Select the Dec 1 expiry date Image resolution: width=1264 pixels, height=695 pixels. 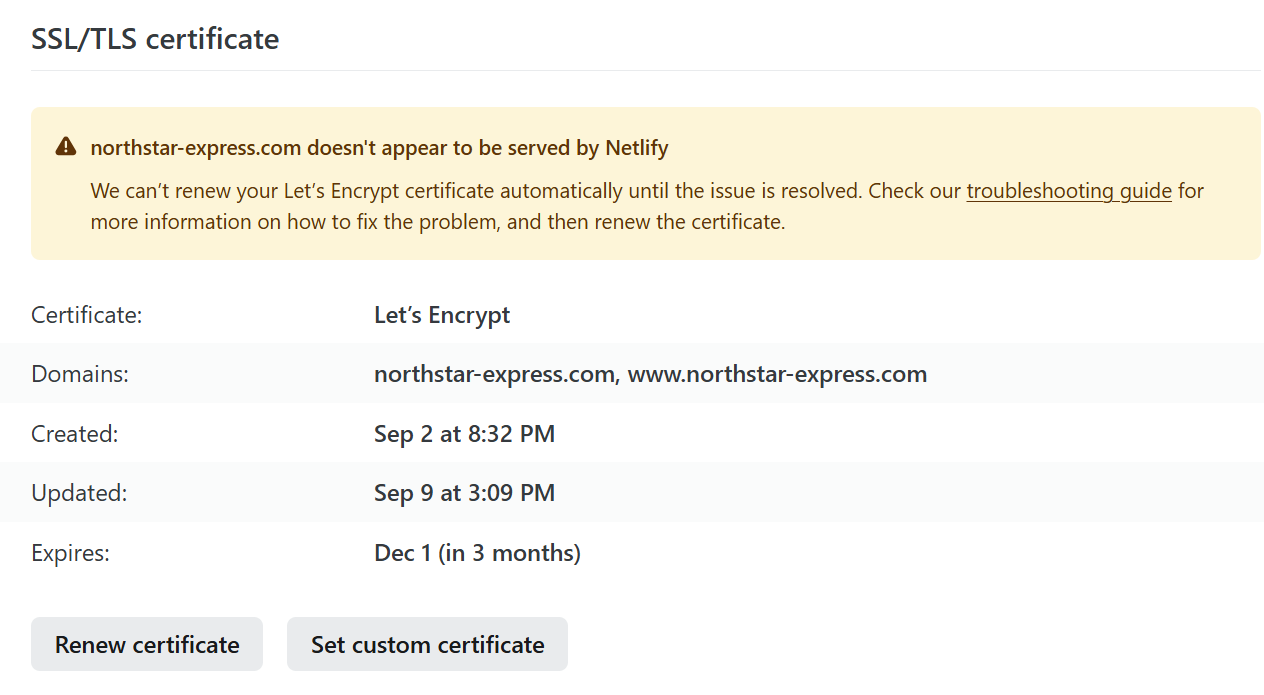pos(402,553)
